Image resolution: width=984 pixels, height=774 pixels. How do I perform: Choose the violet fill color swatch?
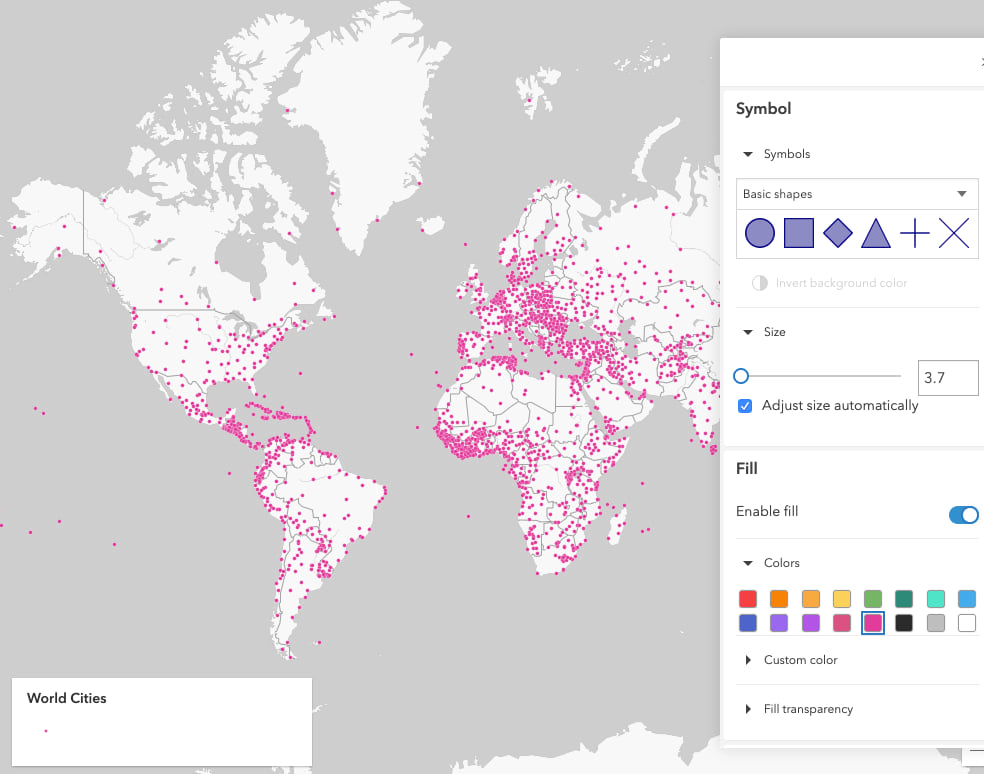[x=811, y=623]
